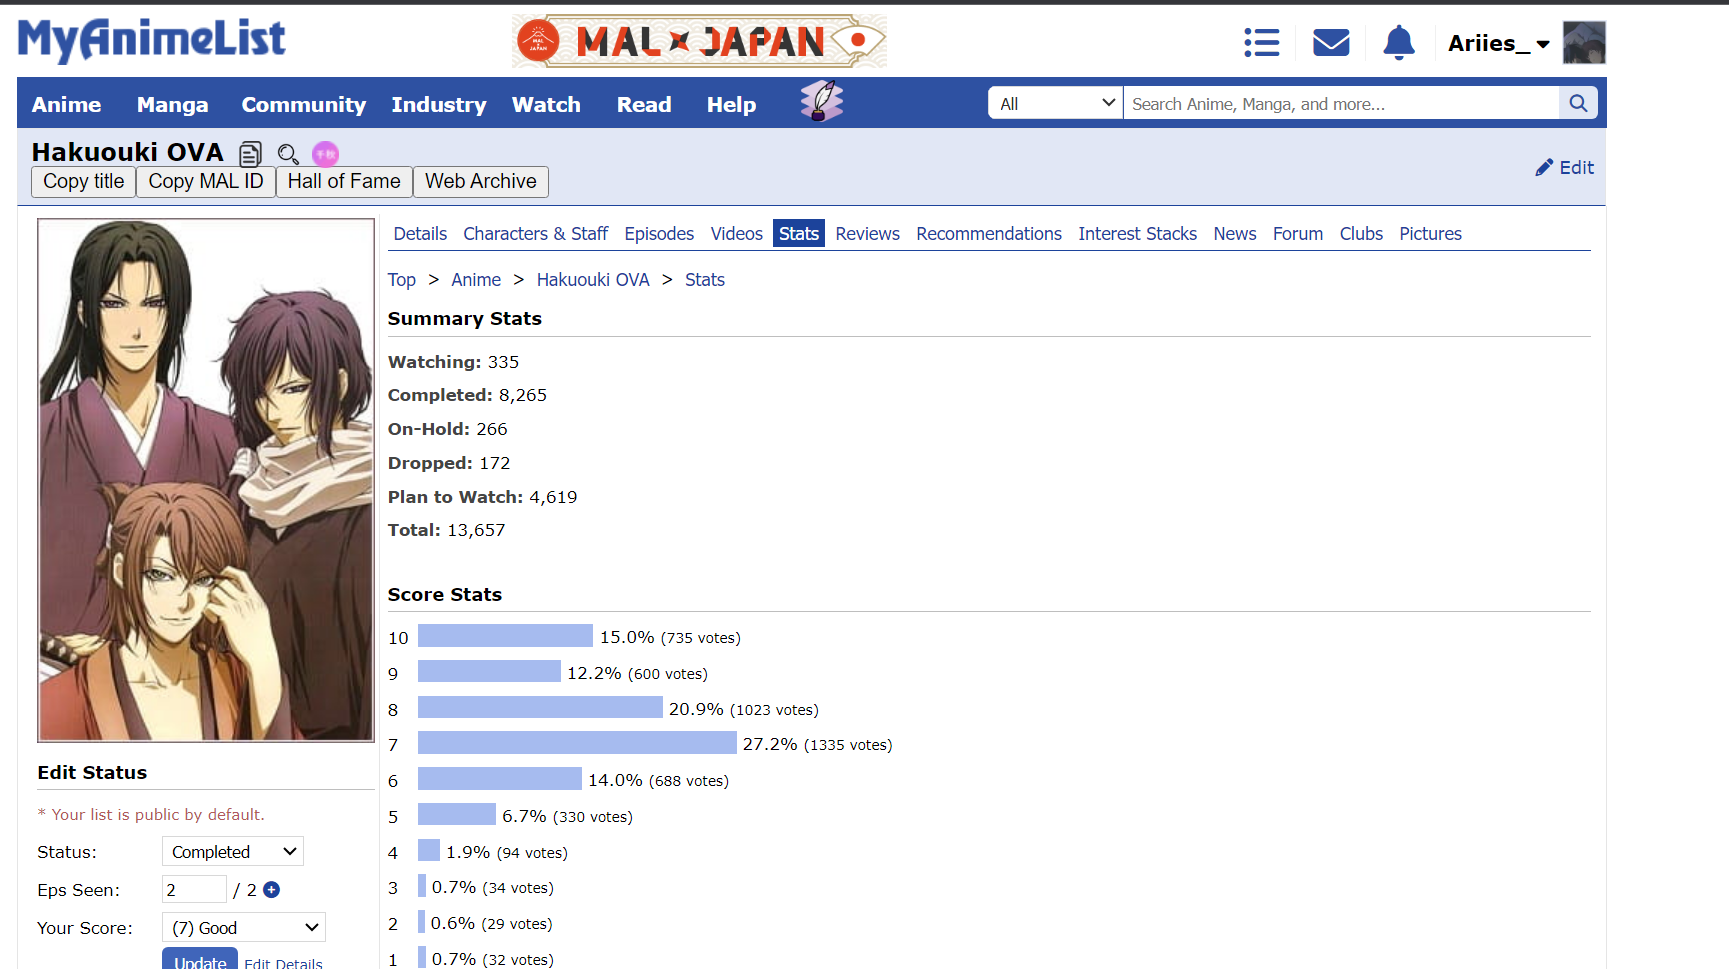Increment episodes seen with the plus icon
Image resolution: width=1729 pixels, height=969 pixels.
point(271,890)
